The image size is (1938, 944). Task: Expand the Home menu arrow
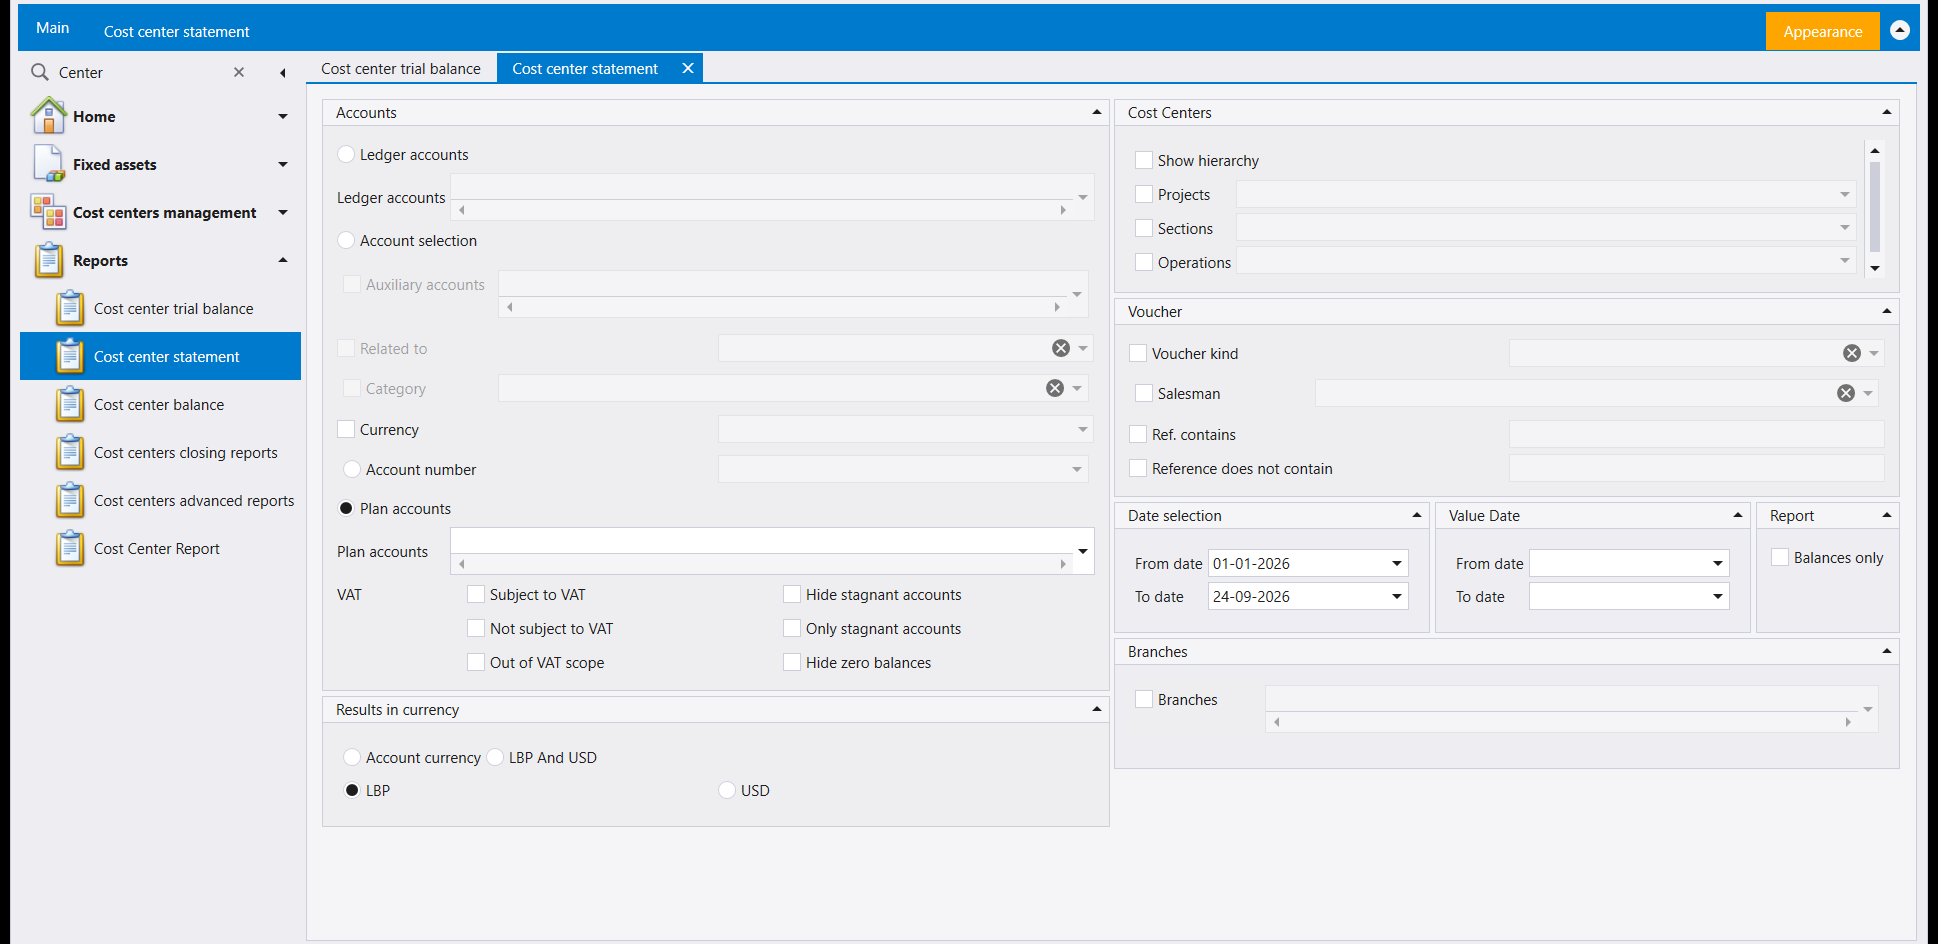pos(283,116)
